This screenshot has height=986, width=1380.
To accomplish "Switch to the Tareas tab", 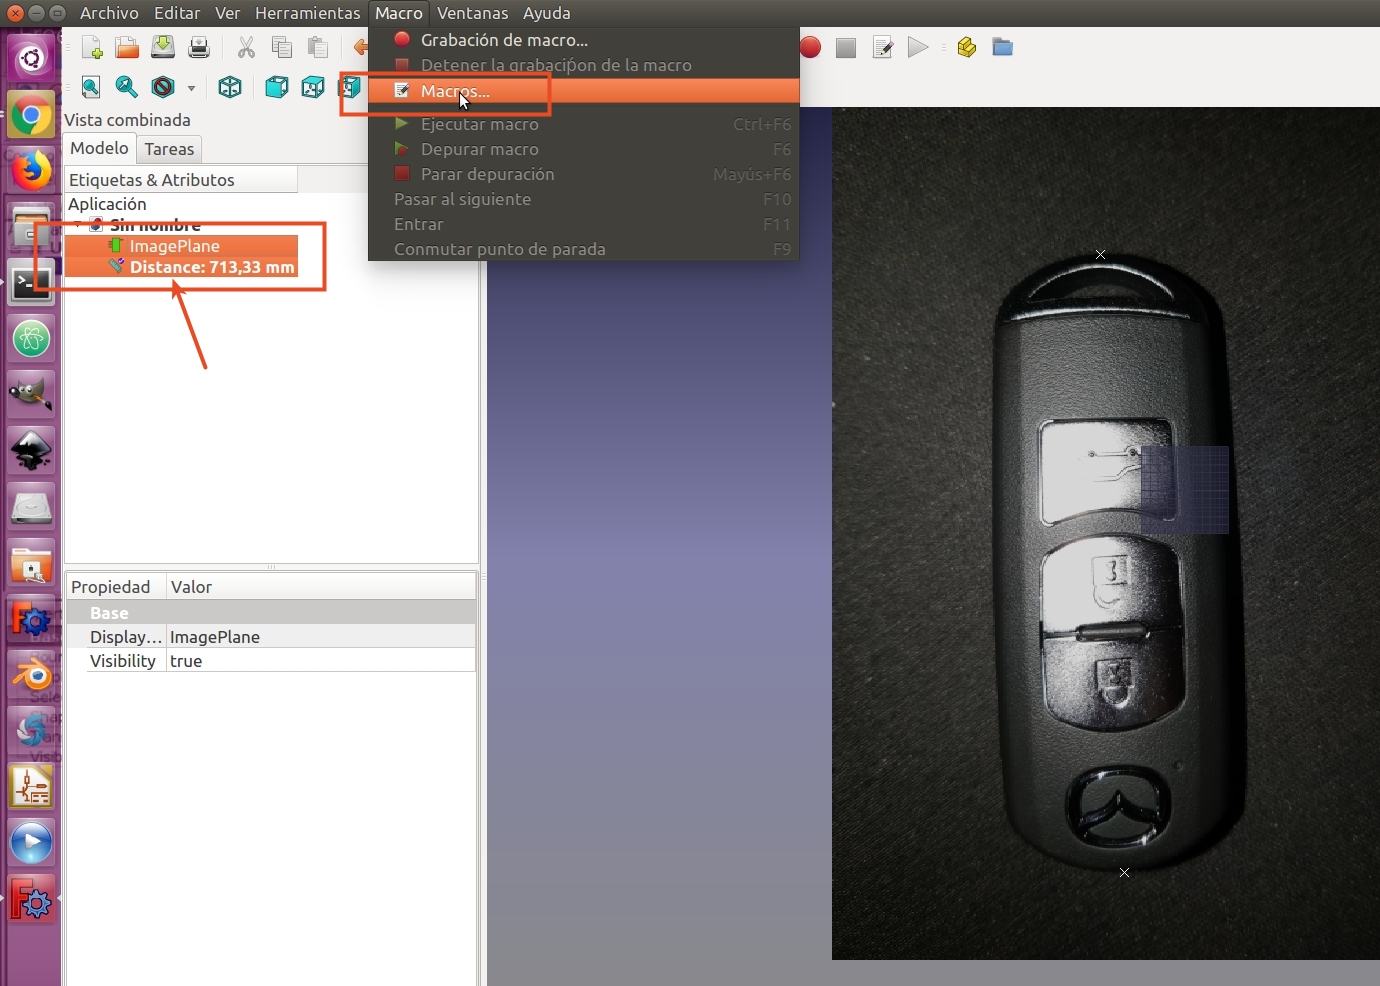I will click(x=169, y=149).
